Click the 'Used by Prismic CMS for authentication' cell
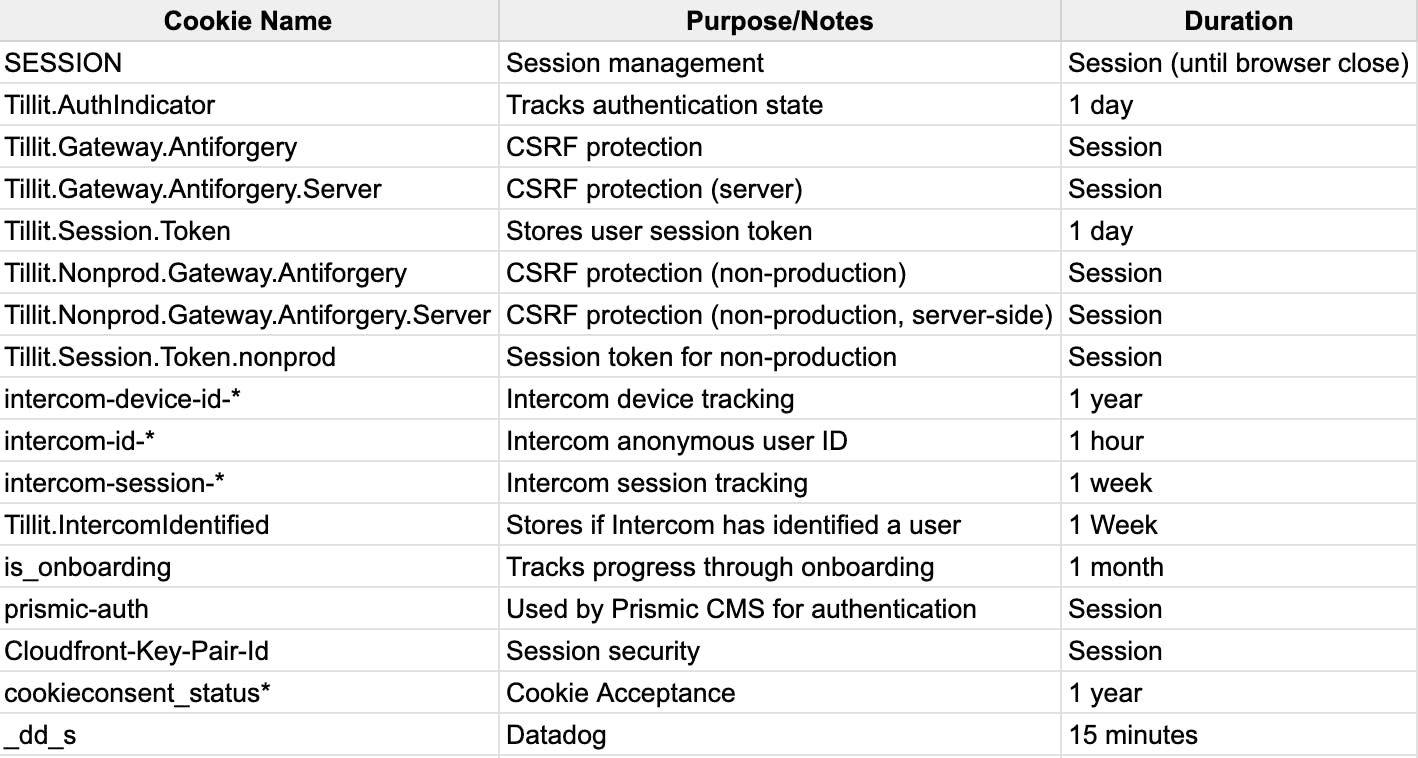This screenshot has height=758, width=1418. pyautogui.click(x=780, y=609)
